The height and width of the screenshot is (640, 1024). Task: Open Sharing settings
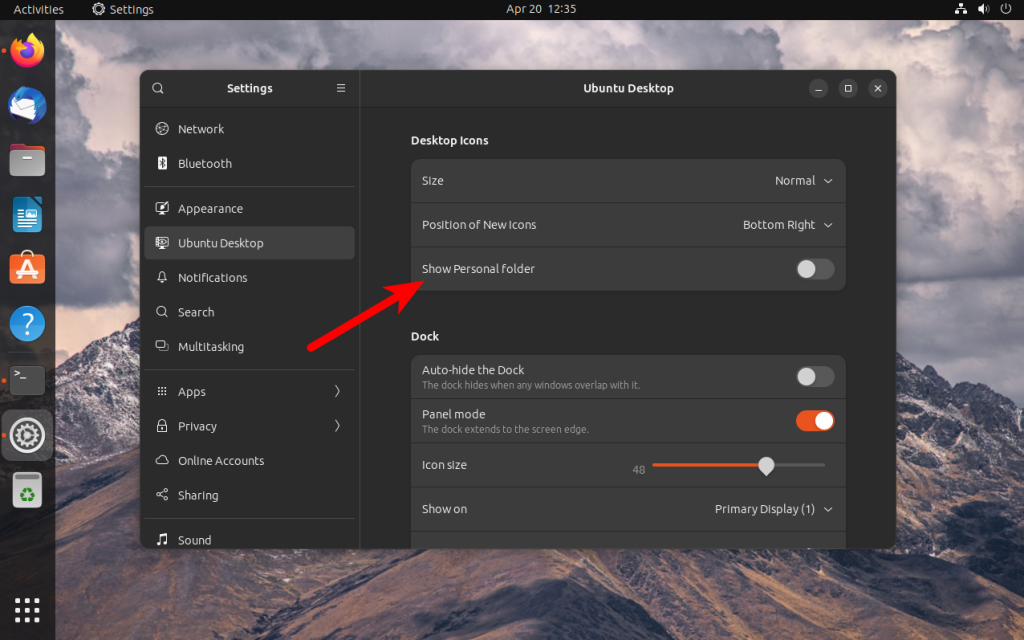coord(249,495)
